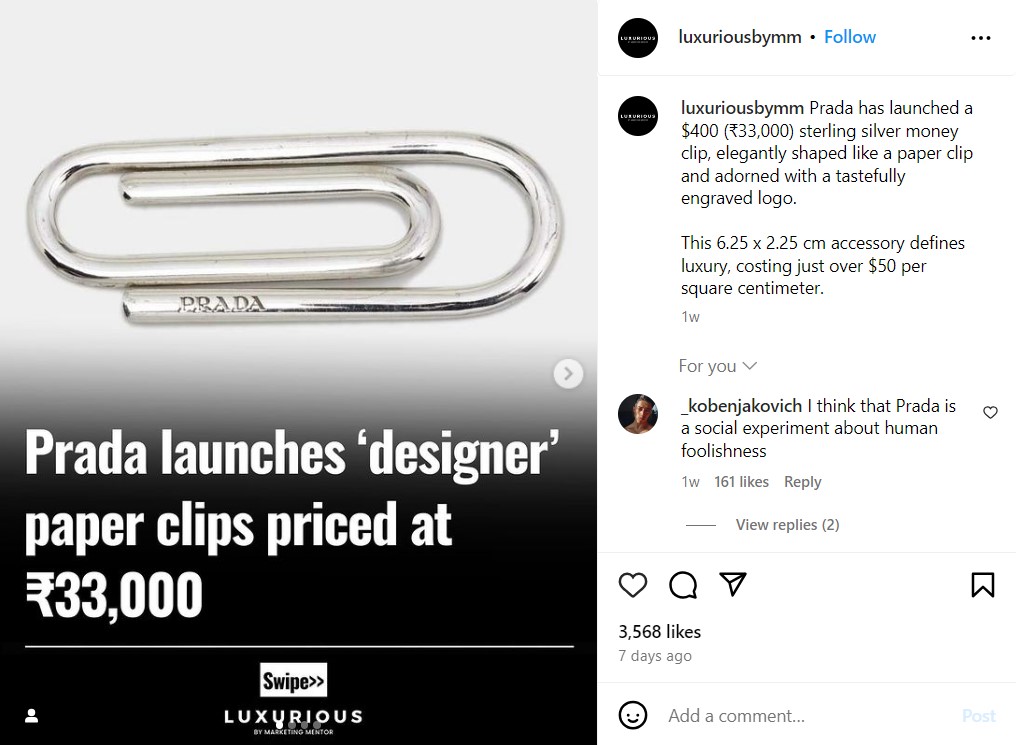View the 3,568 likes list
Screen dimensions: 1016x745
(x=659, y=632)
